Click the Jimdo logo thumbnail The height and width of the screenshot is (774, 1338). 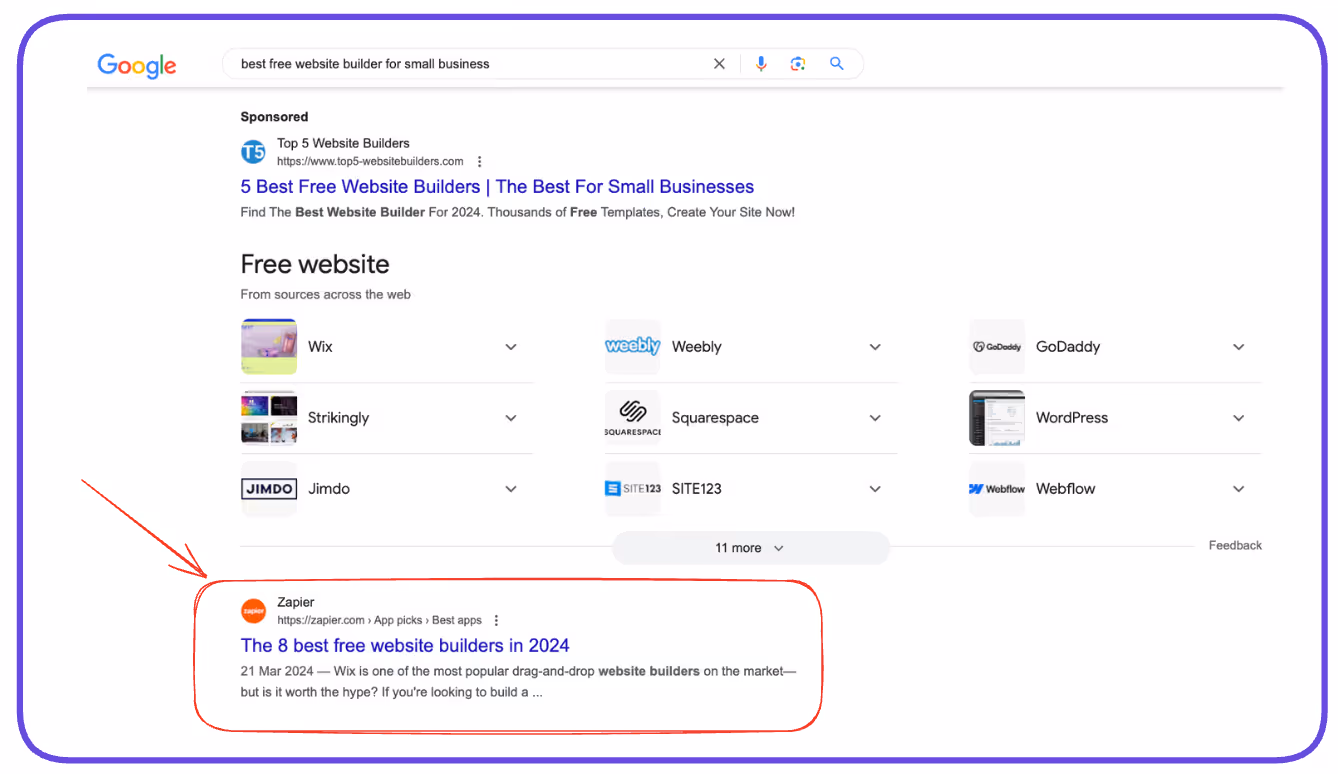click(269, 489)
